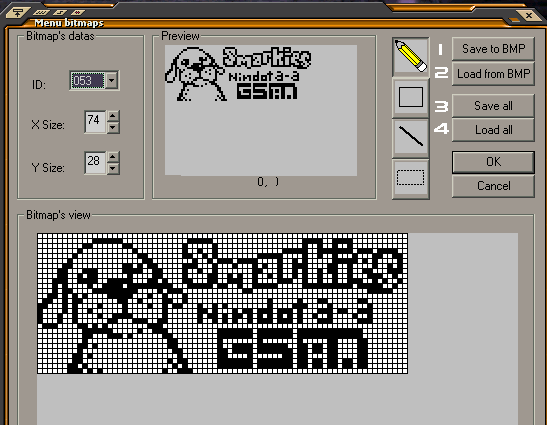547x425 pixels.
Task: Select the dotted selection rectangle tool
Action: point(411,178)
